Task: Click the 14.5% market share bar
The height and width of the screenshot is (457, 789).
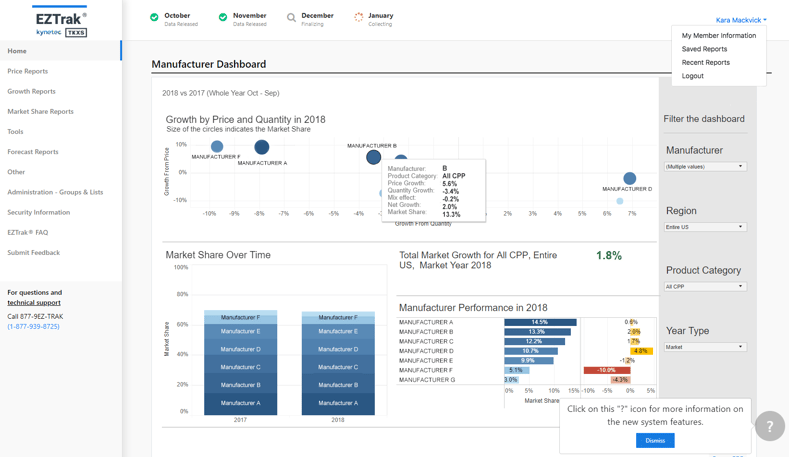Action: click(540, 322)
